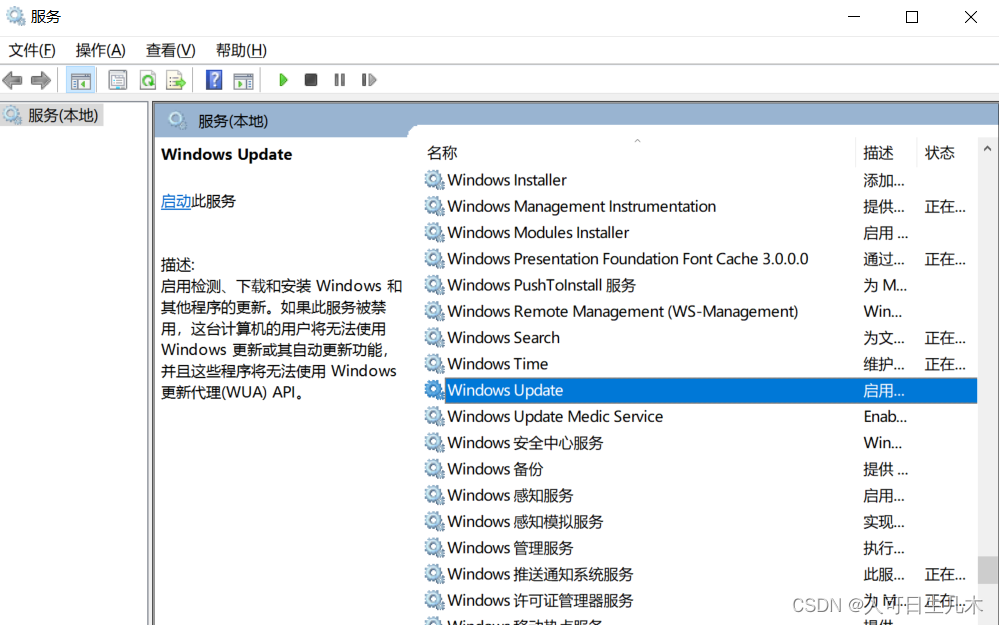This screenshot has width=999, height=625.
Task: Select the Windows Time service name
Action: [498, 364]
